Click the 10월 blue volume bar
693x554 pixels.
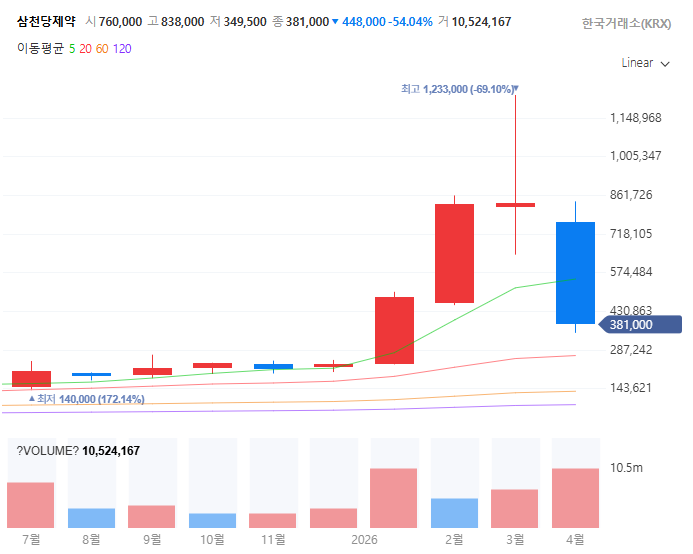tap(213, 521)
